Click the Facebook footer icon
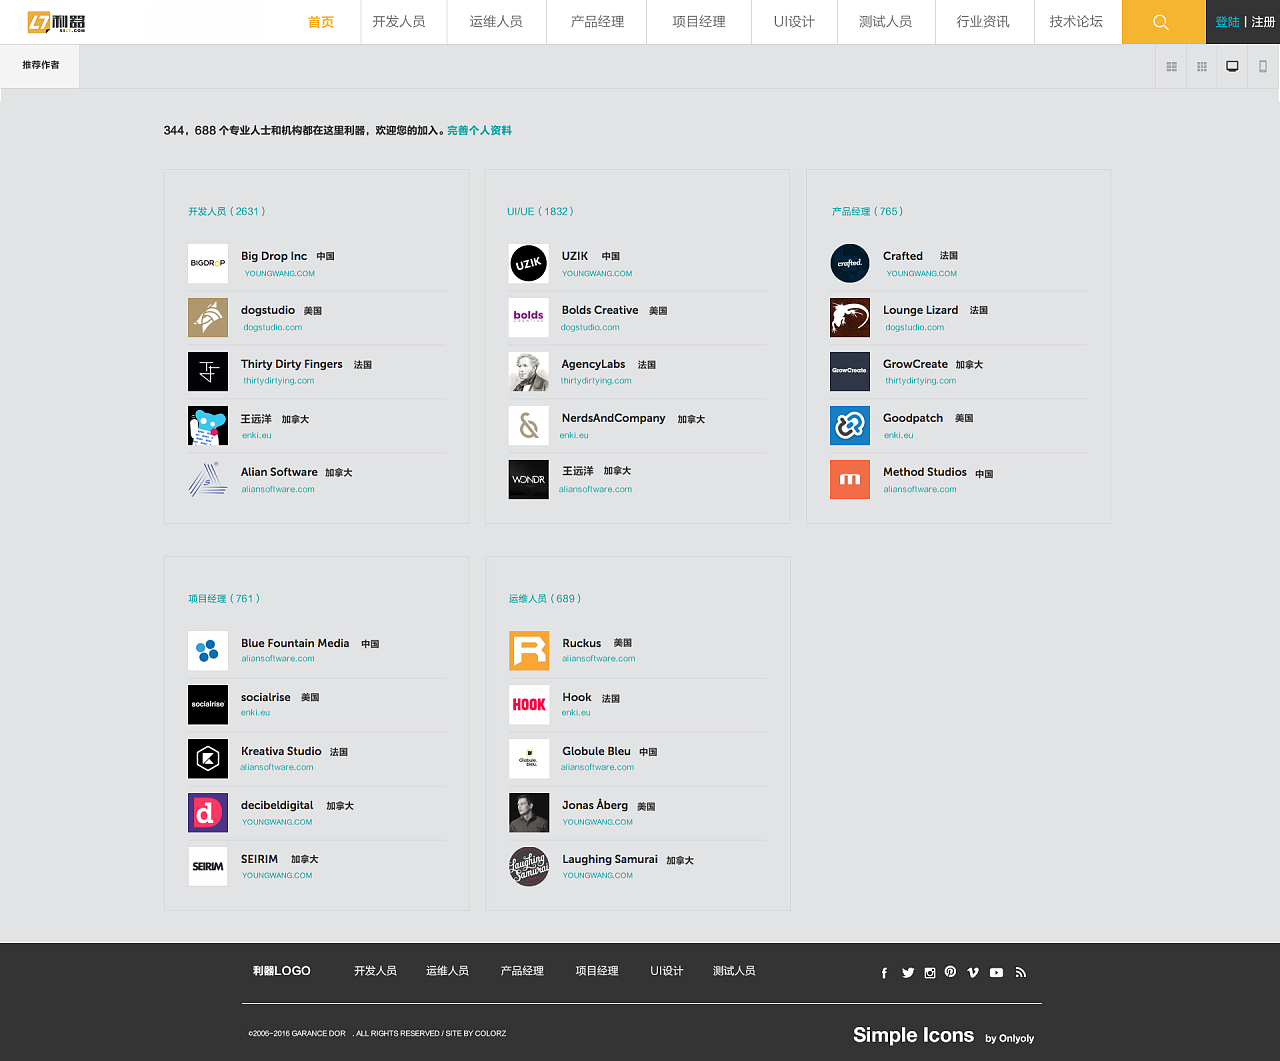This screenshot has height=1061, width=1280. coord(884,973)
